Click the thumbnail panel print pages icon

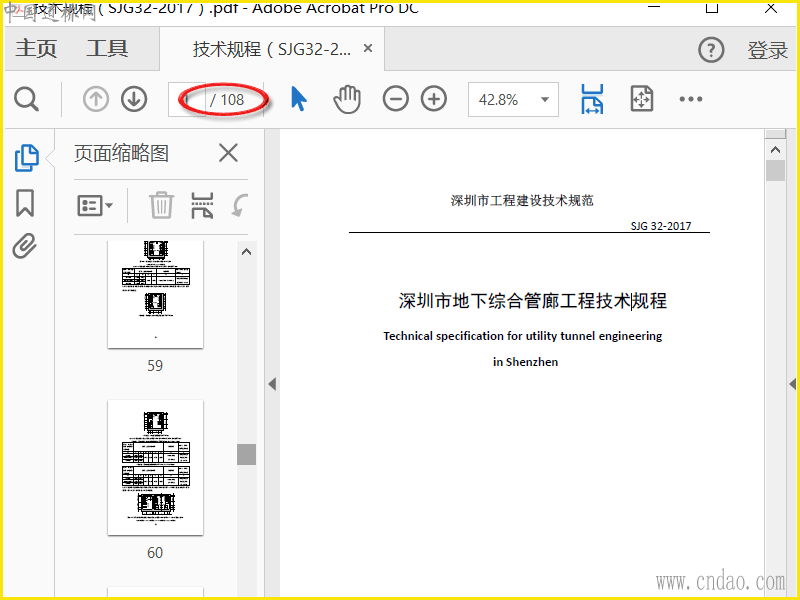pyautogui.click(x=202, y=206)
